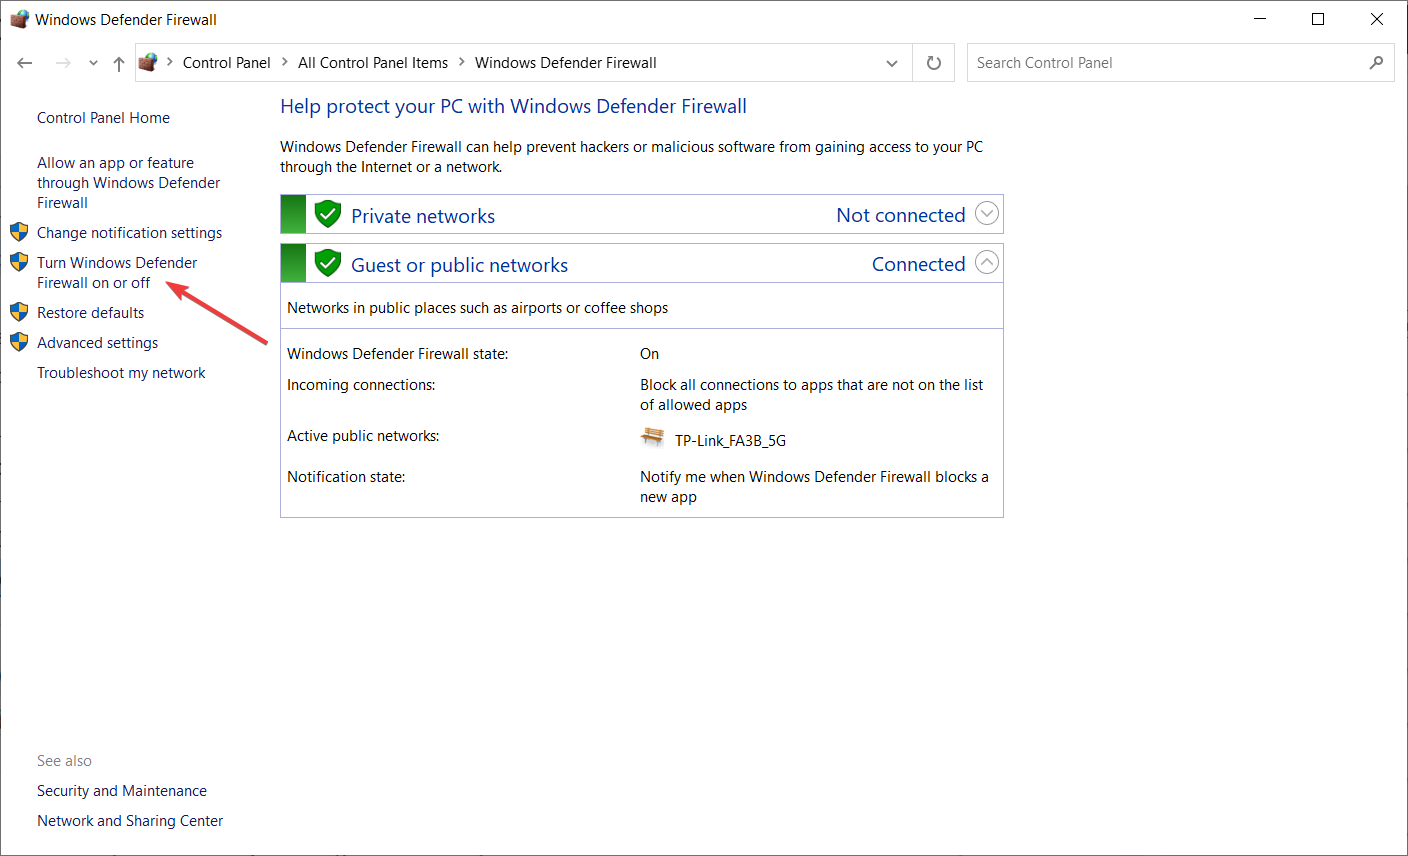
Task: Click the Private networks heading
Action: [x=423, y=216]
